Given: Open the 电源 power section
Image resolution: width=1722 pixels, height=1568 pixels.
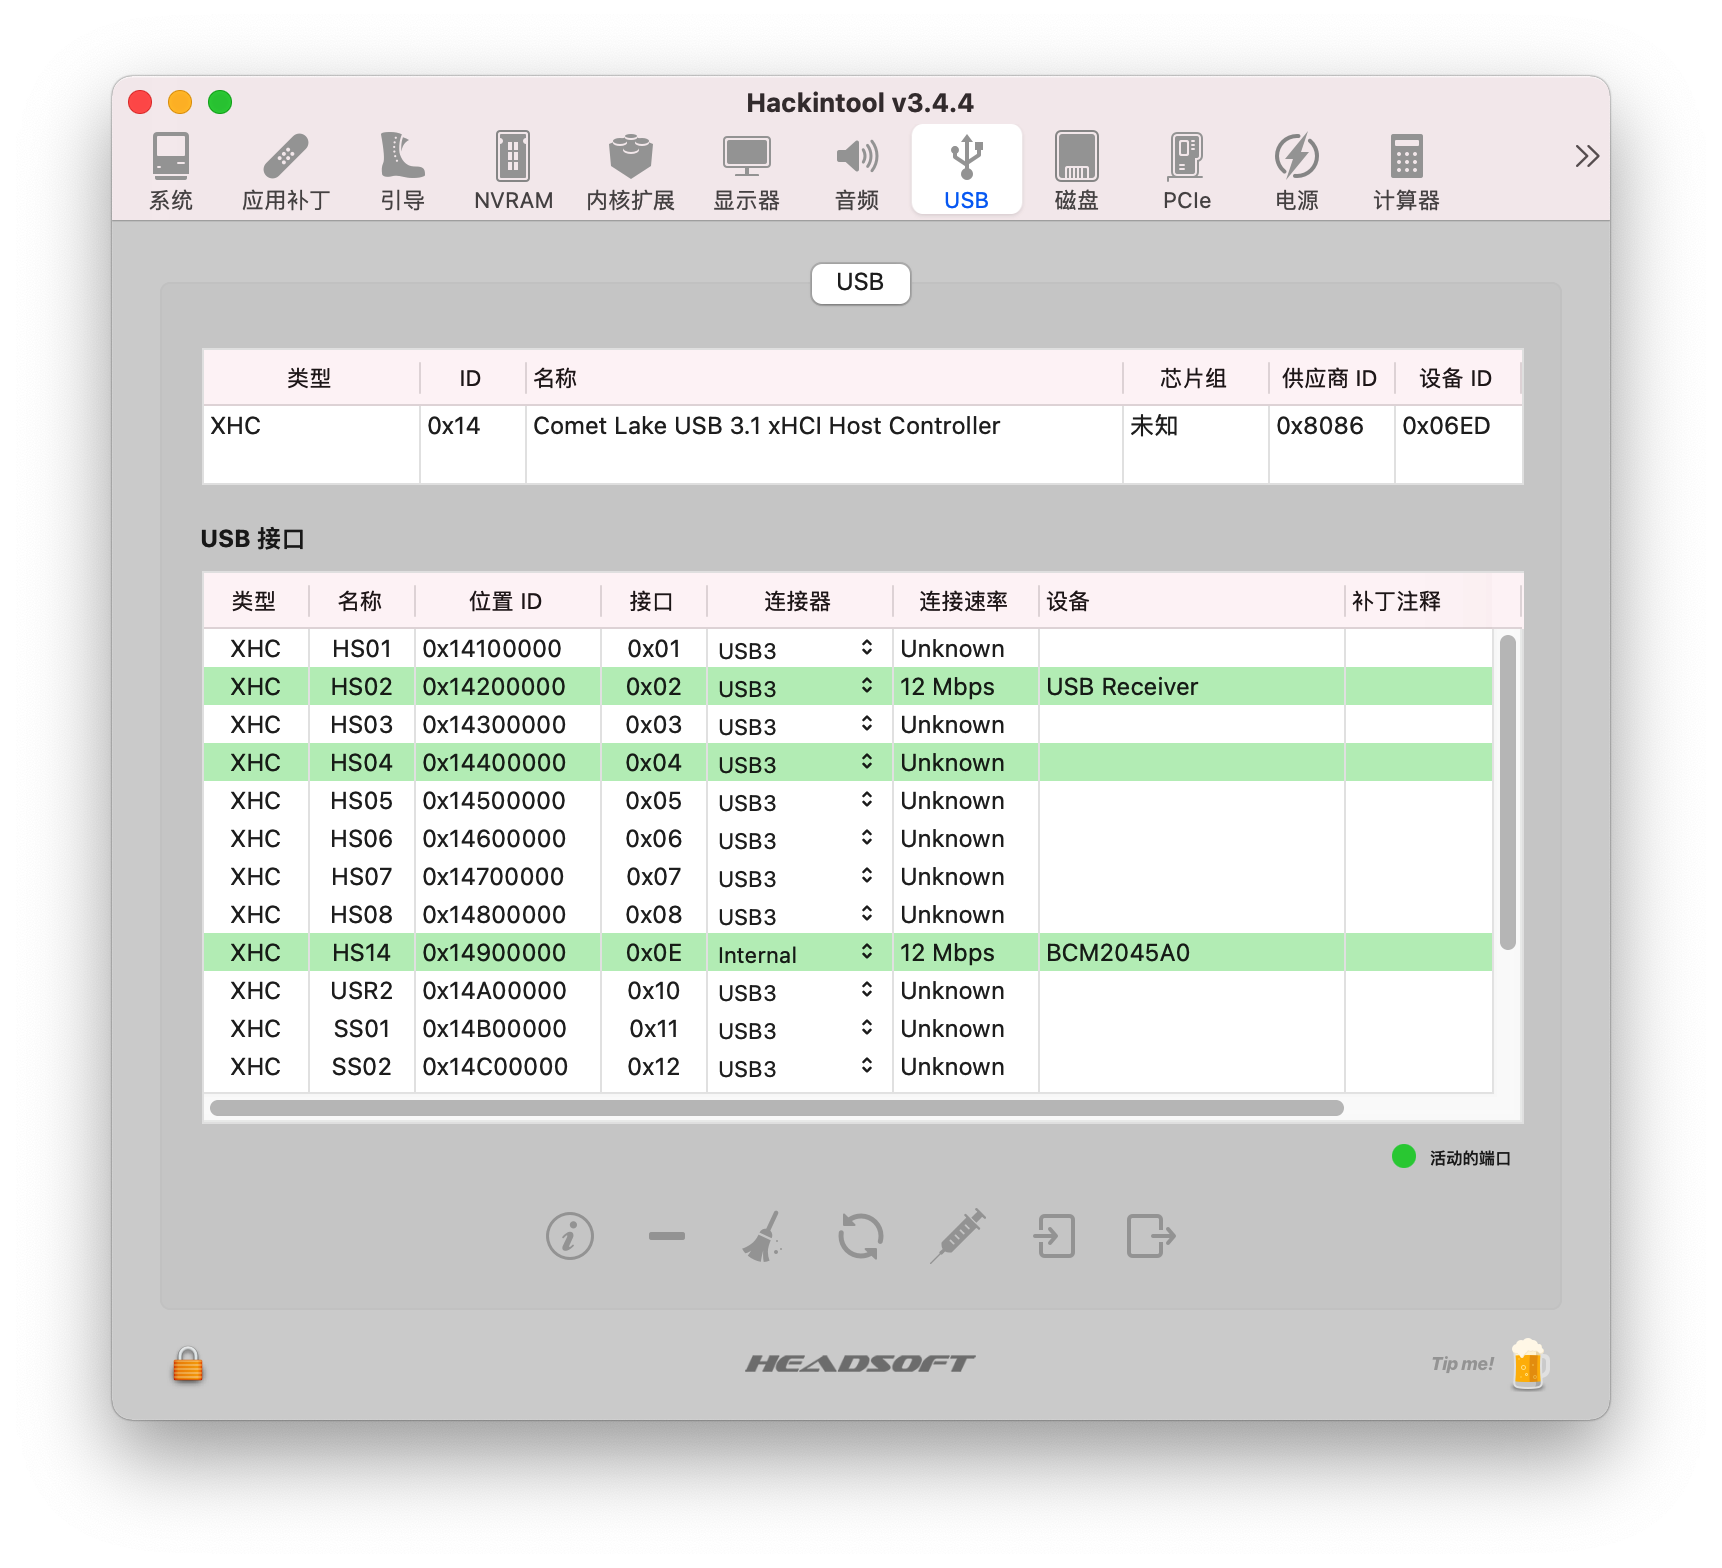Looking at the screenshot, I should (1297, 171).
